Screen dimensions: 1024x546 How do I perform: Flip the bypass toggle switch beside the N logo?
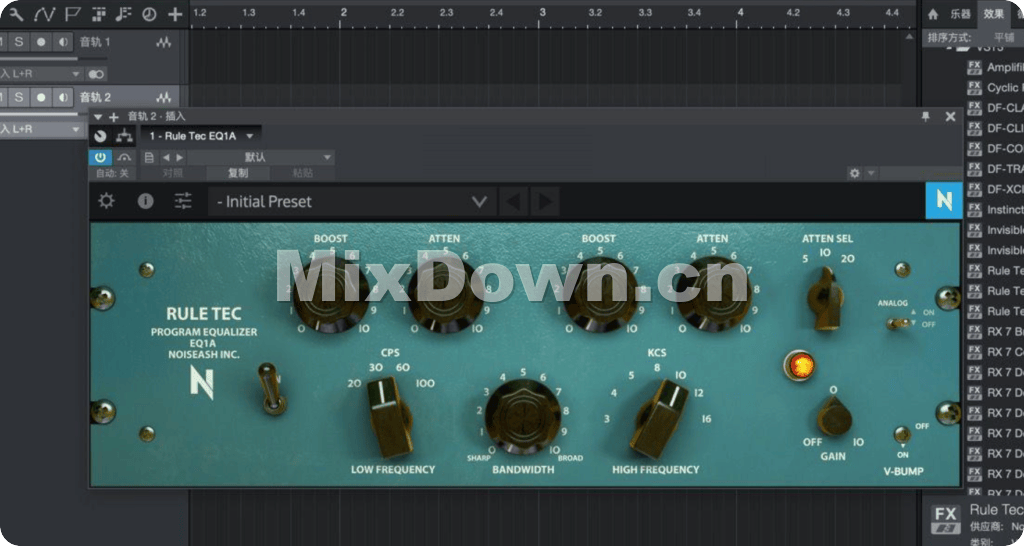pyautogui.click(x=272, y=389)
